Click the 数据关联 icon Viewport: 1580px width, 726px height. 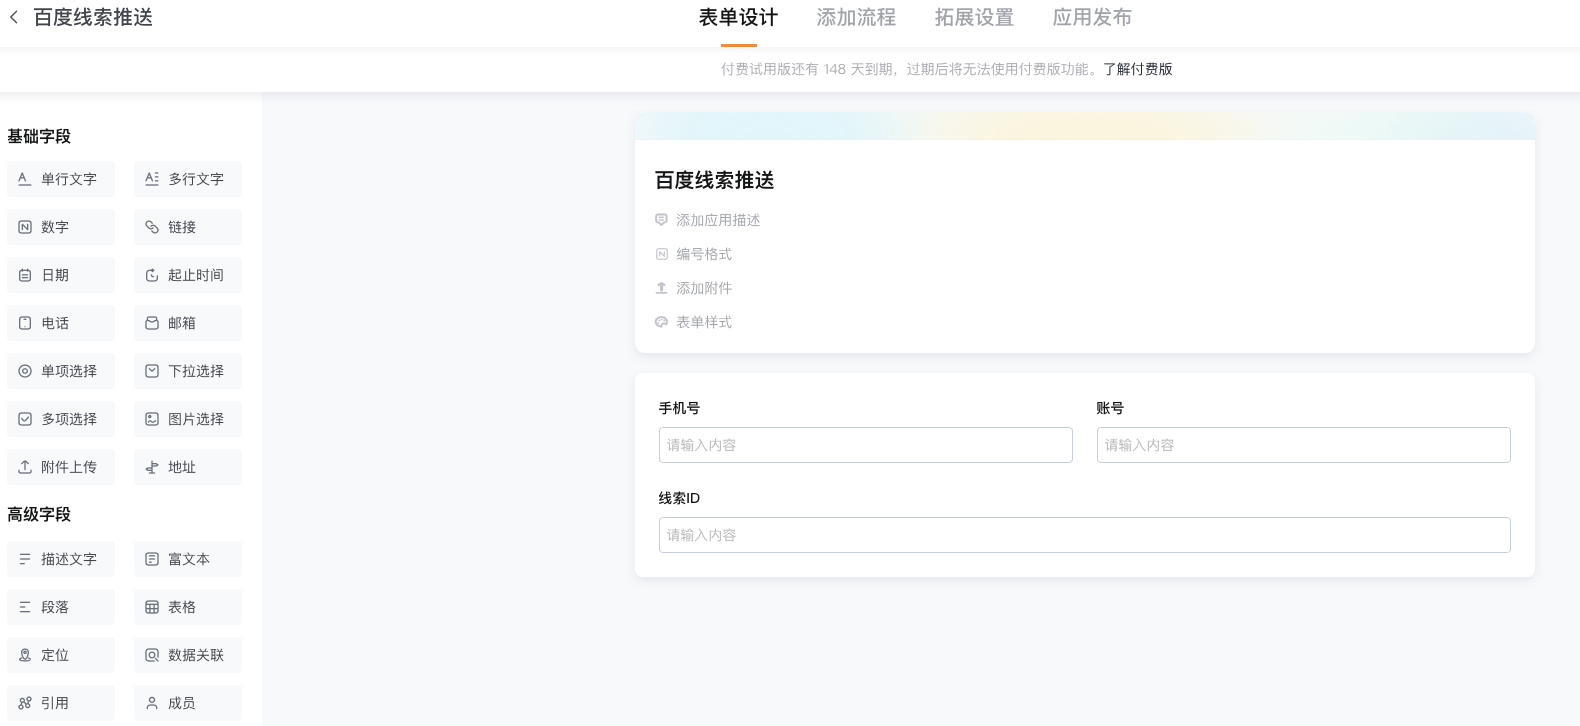pyautogui.click(x=152, y=655)
